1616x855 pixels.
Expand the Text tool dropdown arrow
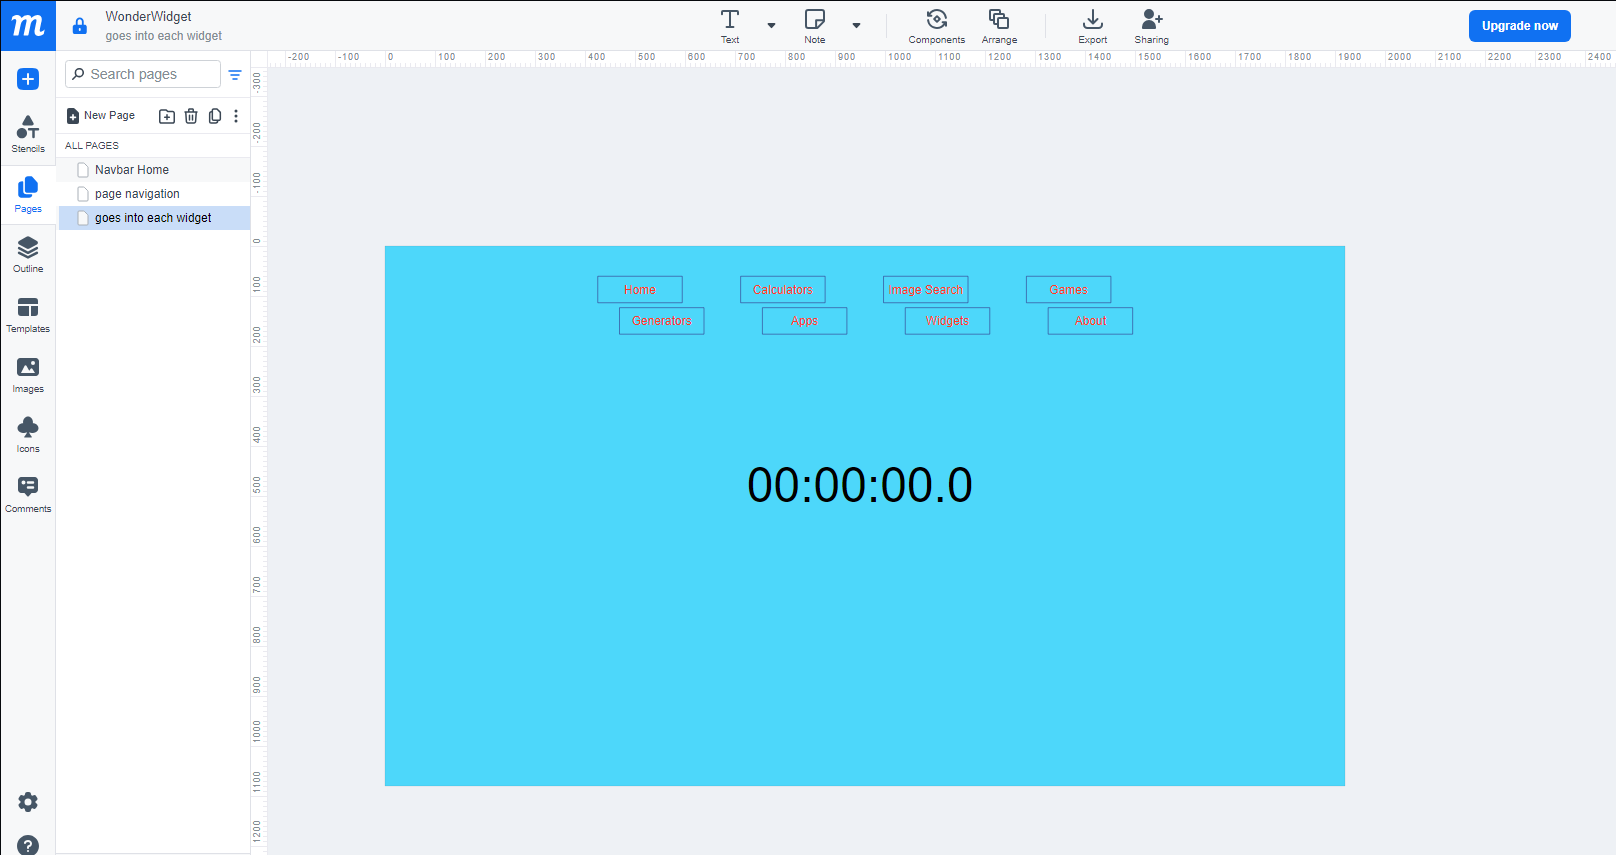(x=771, y=26)
